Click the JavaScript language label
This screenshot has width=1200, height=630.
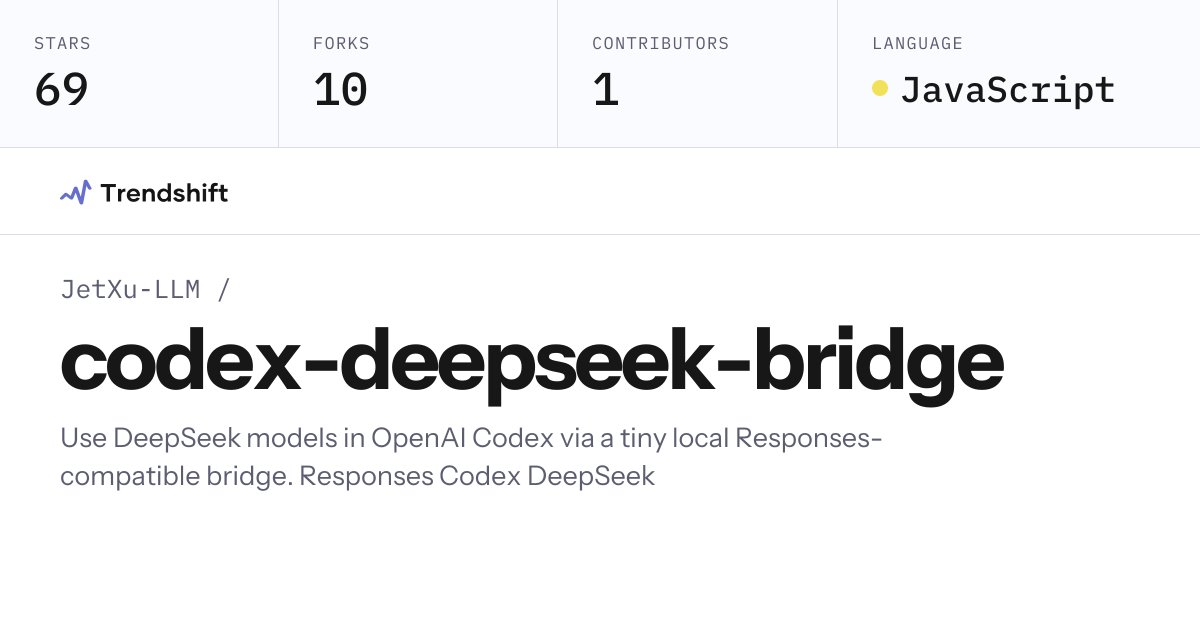[x=1008, y=89]
